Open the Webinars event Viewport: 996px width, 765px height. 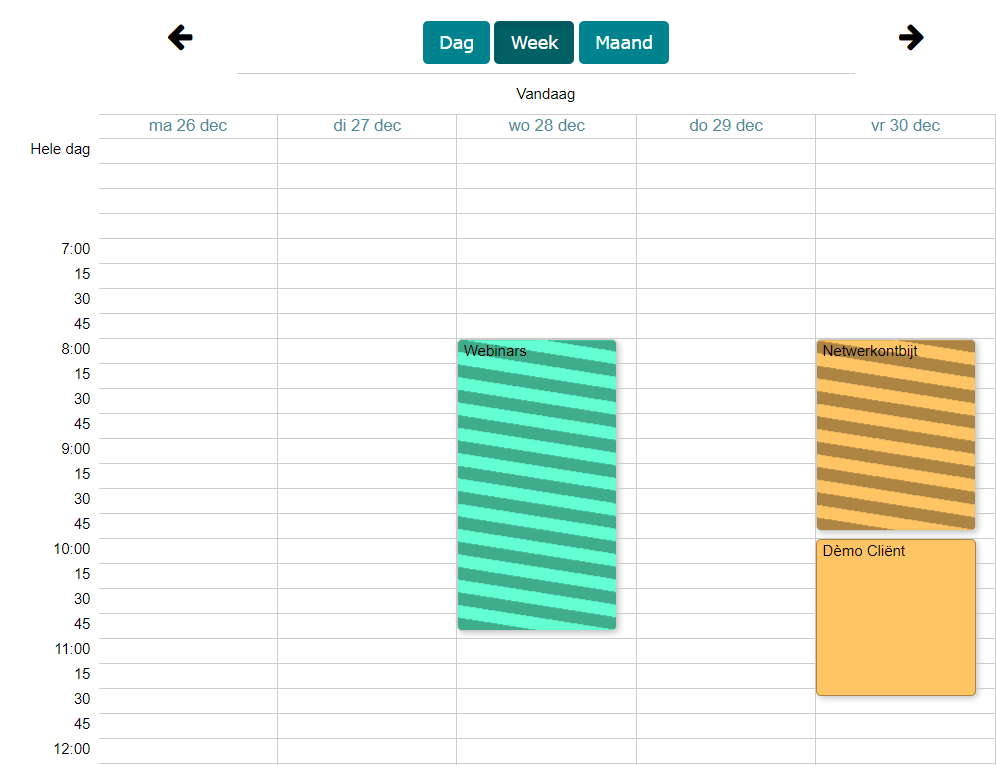click(x=537, y=485)
